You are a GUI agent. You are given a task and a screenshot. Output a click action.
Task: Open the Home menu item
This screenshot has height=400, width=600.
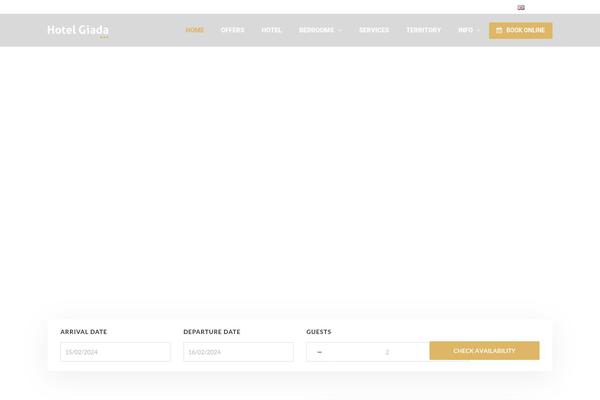tap(194, 30)
